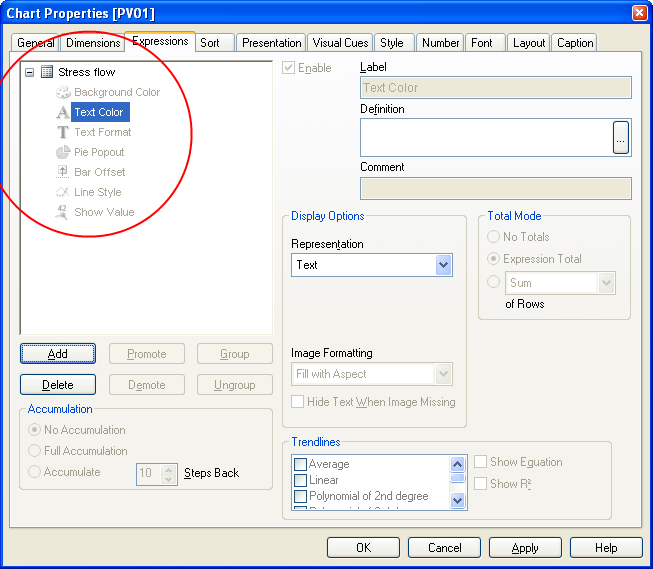Image resolution: width=653 pixels, height=569 pixels.
Task: Select the Sum of Rows radio button
Action: pyautogui.click(x=493, y=282)
